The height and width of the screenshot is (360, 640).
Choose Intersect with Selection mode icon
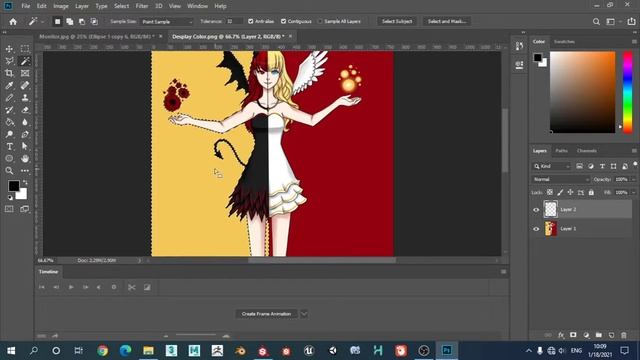(94, 22)
